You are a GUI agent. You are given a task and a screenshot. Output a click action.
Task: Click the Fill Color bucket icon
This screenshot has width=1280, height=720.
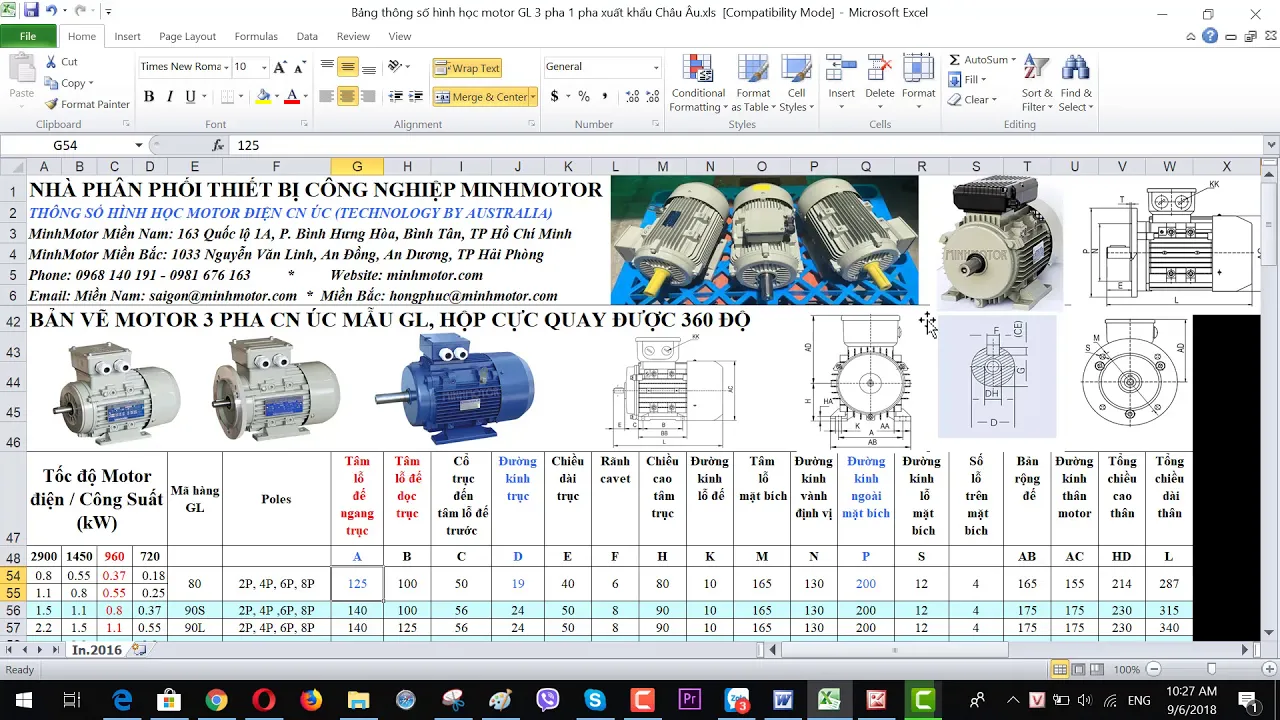pyautogui.click(x=263, y=97)
